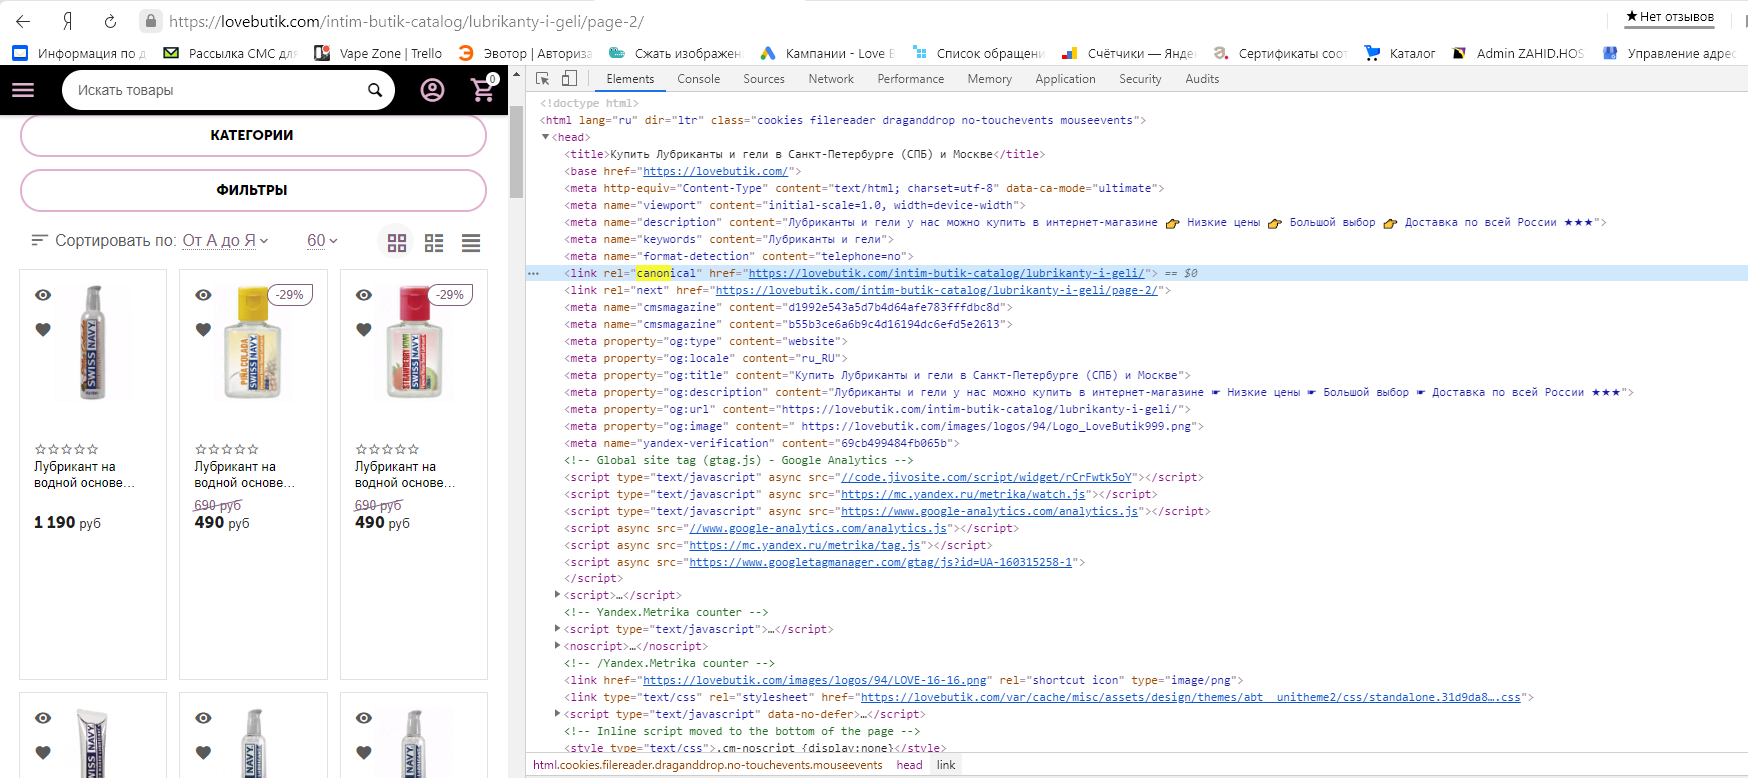Open the Каталог bookmark
This screenshot has width=1748, height=778.
(x=1400, y=53)
